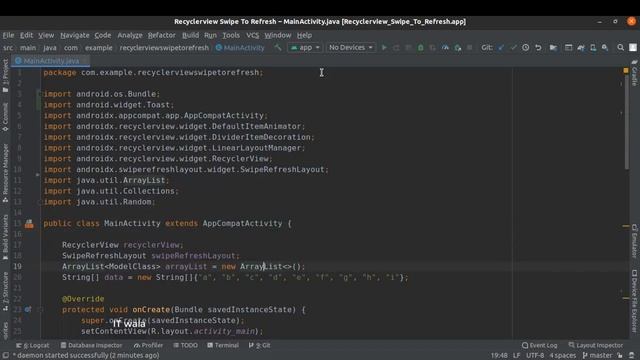Open the Gradle tool window

tap(634, 73)
